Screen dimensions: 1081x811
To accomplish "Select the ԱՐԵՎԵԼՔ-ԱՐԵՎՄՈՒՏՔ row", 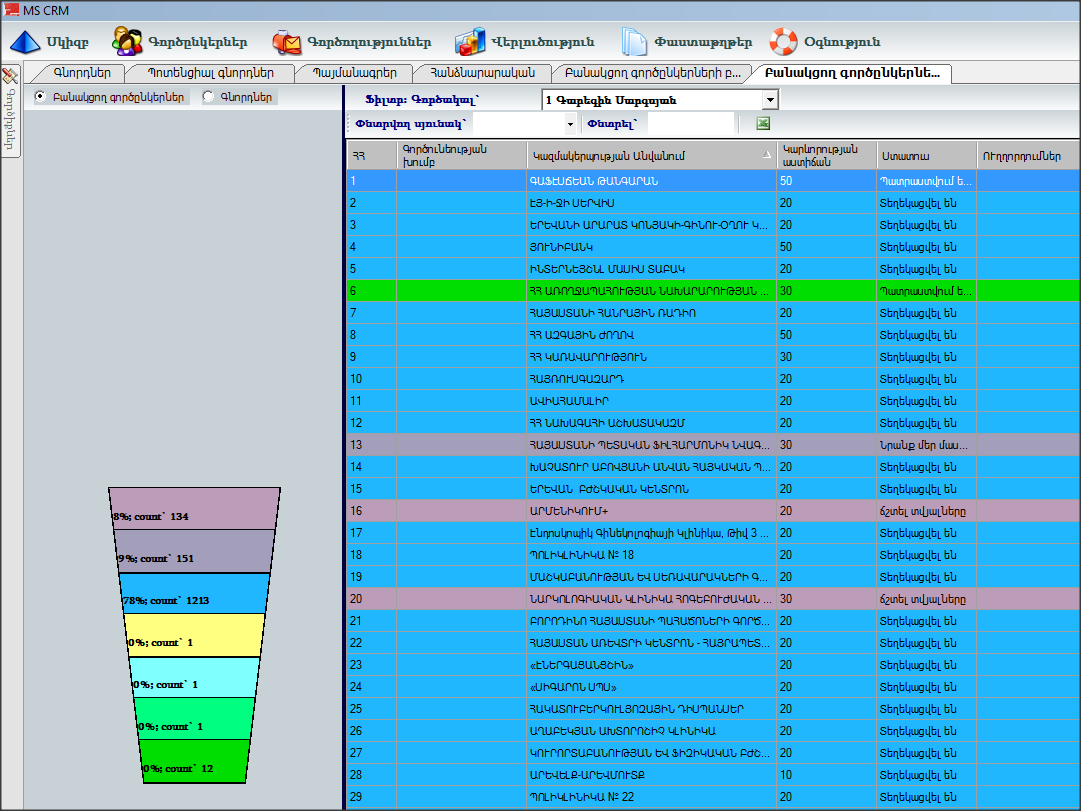I will (x=714, y=774).
